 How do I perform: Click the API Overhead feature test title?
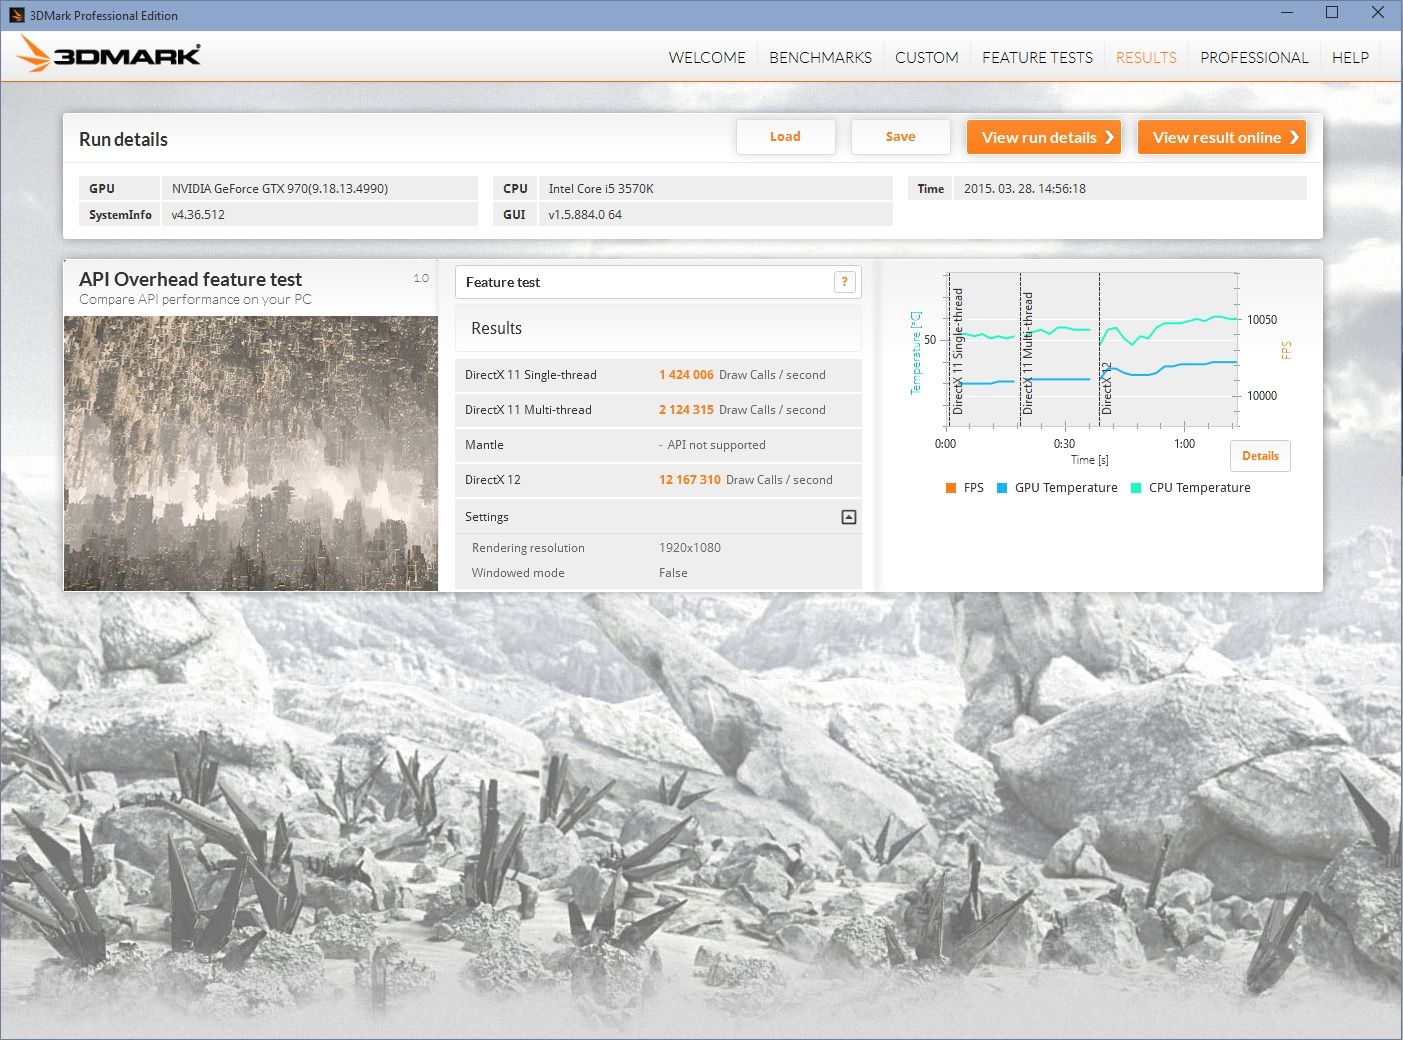pos(190,279)
